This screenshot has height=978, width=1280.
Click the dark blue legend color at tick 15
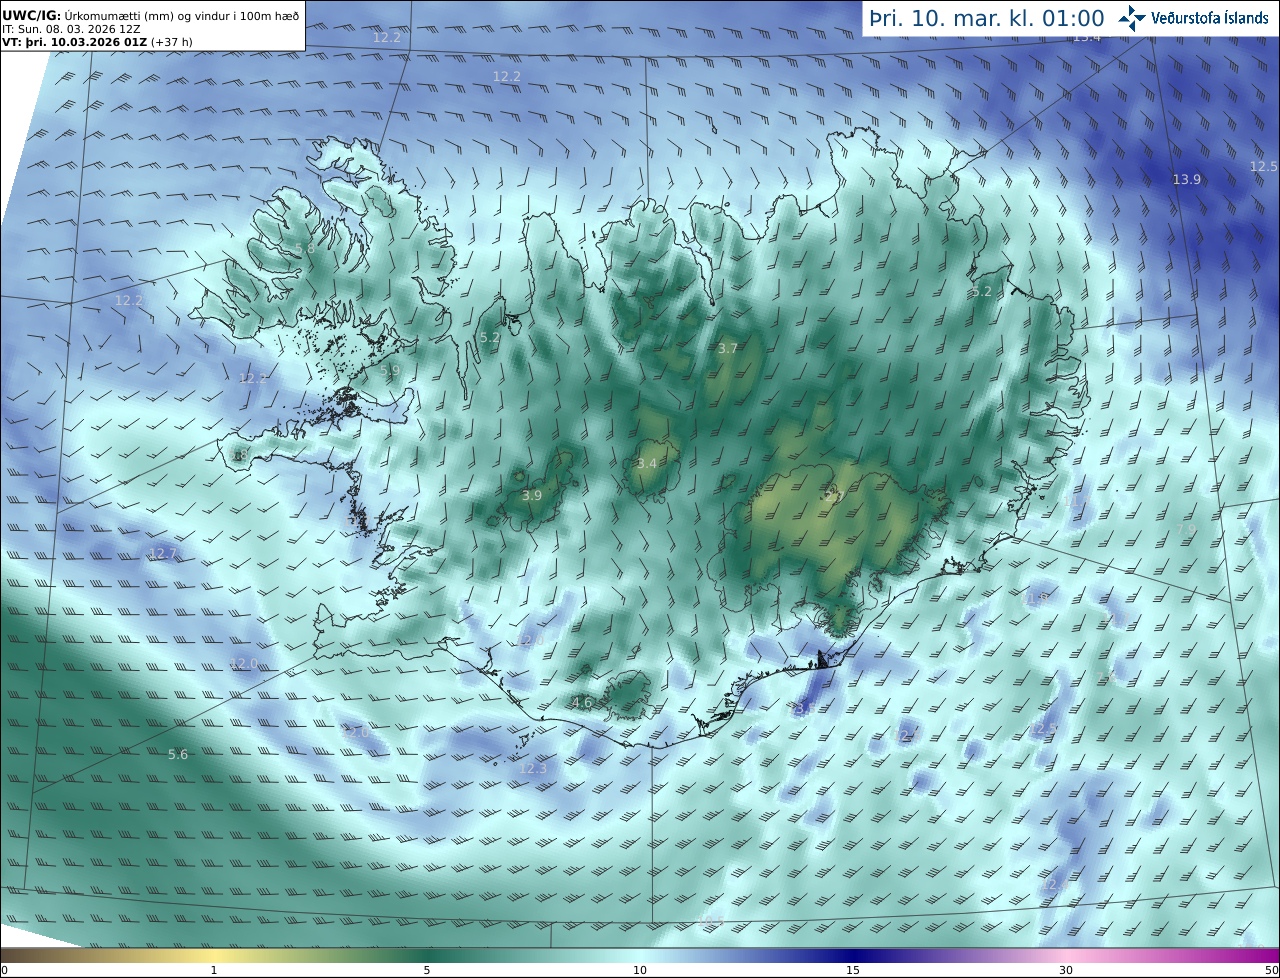tap(853, 956)
